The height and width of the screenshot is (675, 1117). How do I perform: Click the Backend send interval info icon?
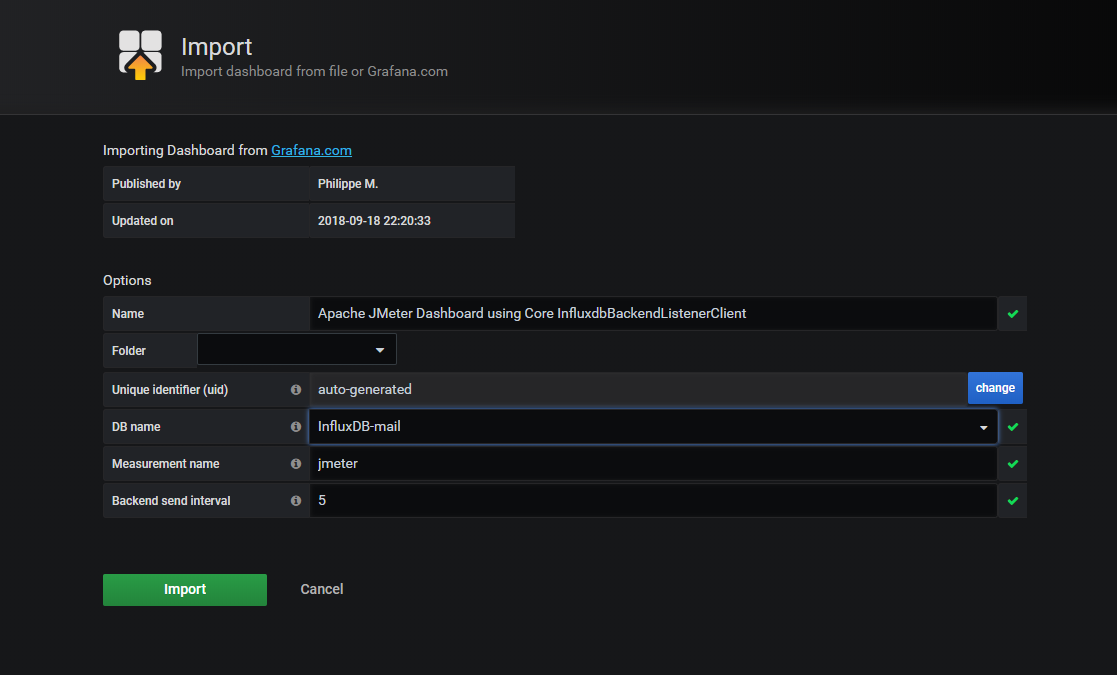coord(296,501)
